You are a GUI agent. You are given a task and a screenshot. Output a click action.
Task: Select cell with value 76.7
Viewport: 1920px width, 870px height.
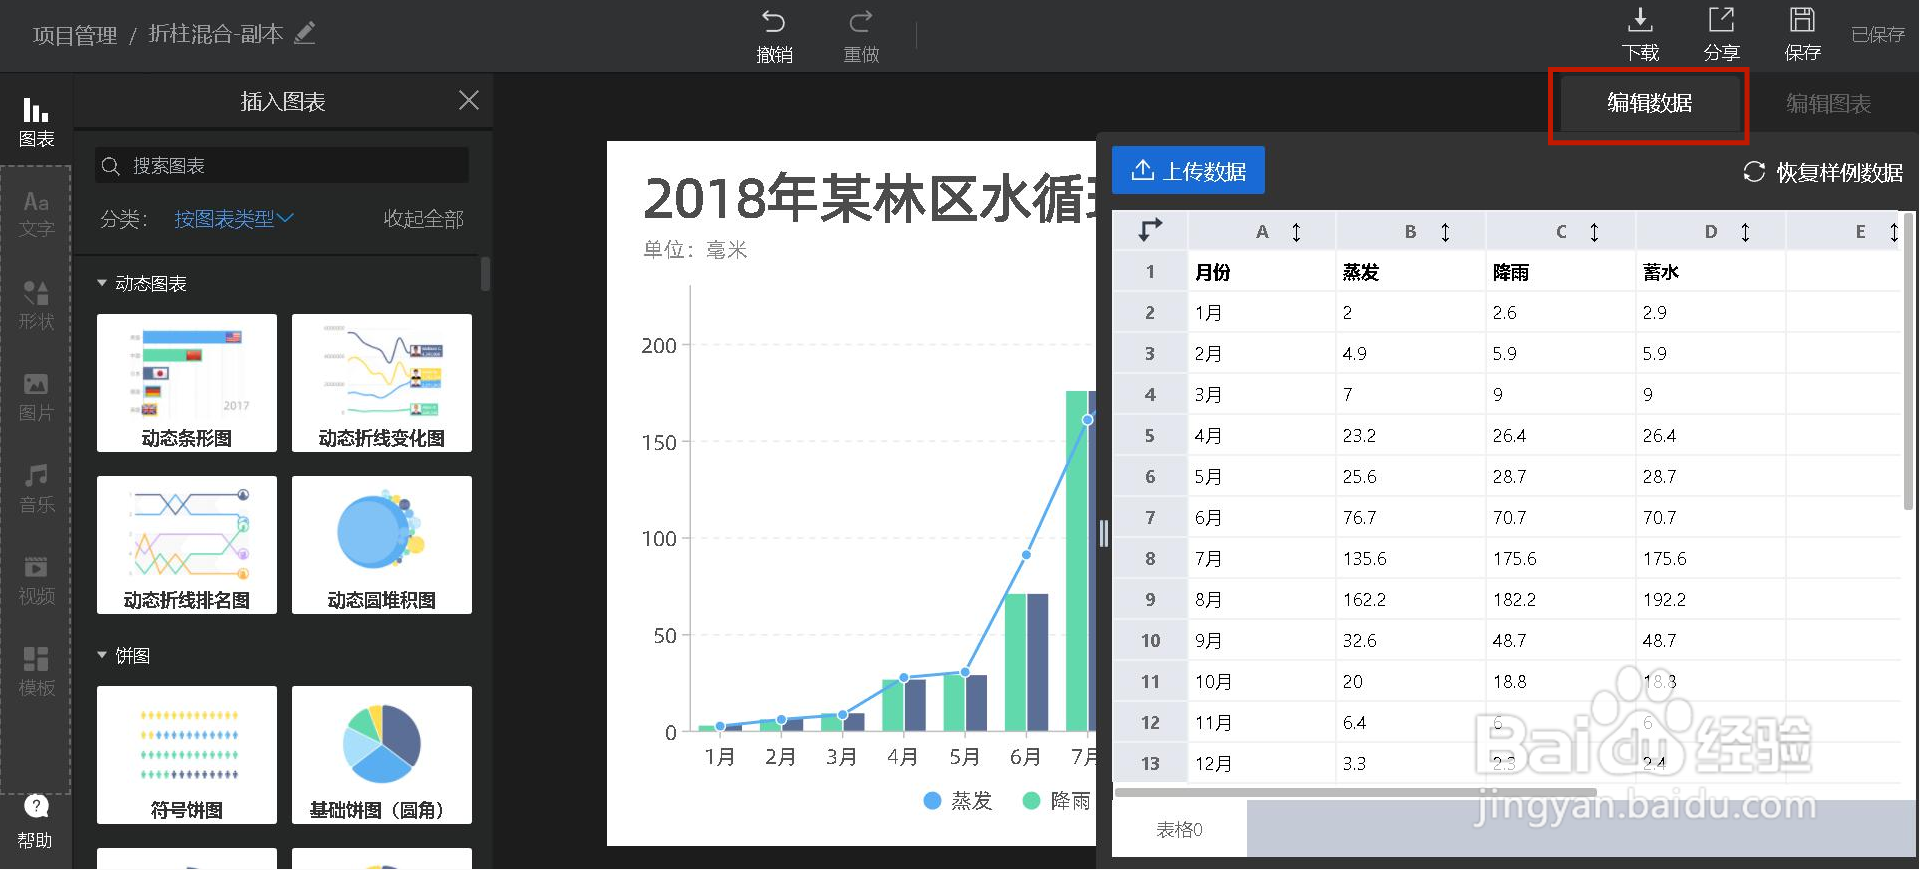(x=1411, y=518)
